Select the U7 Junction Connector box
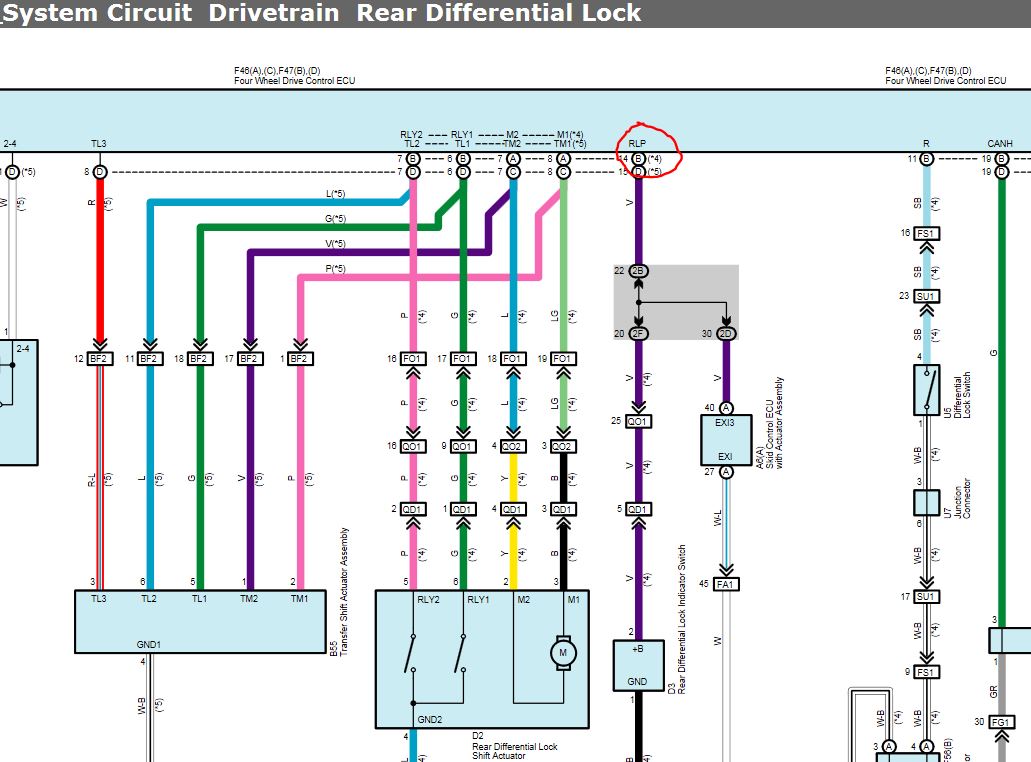The width and height of the screenshot is (1031, 762). tap(926, 503)
